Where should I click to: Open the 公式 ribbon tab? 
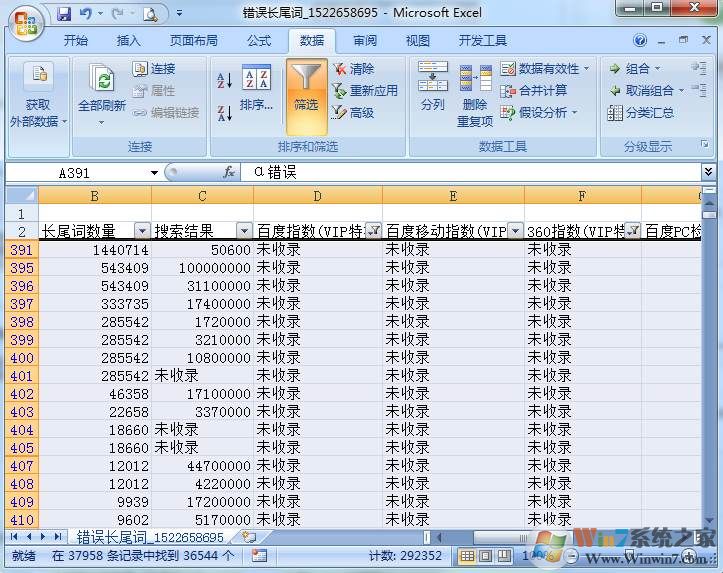258,41
